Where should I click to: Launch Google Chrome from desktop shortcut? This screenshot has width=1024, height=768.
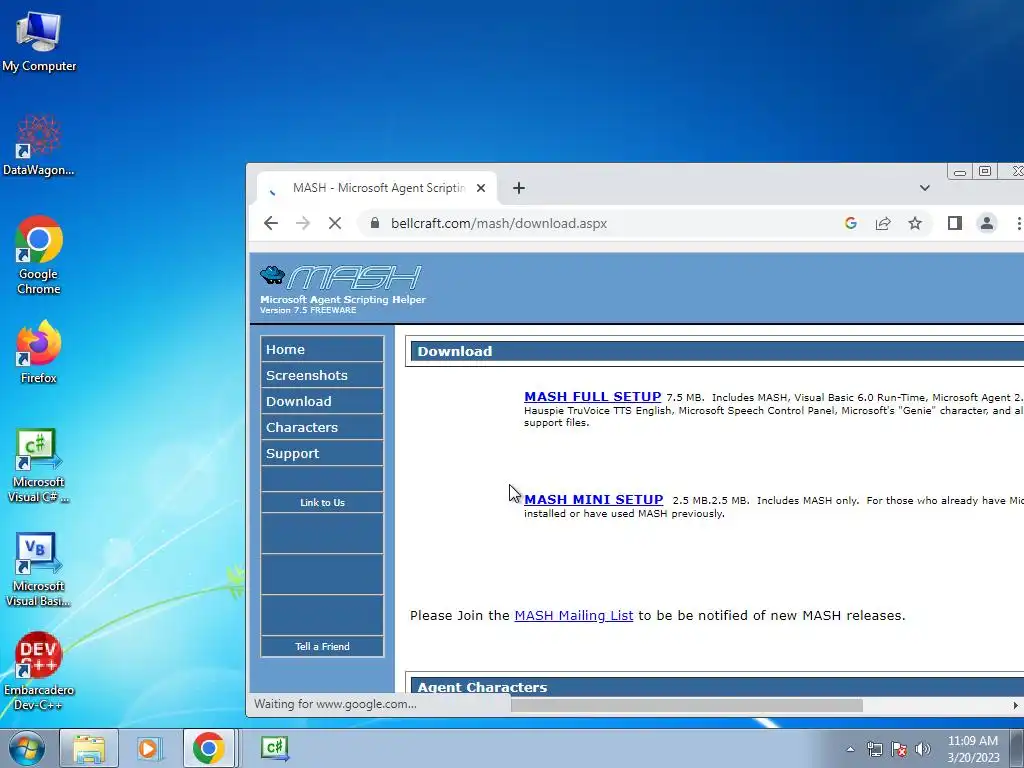[x=39, y=255]
